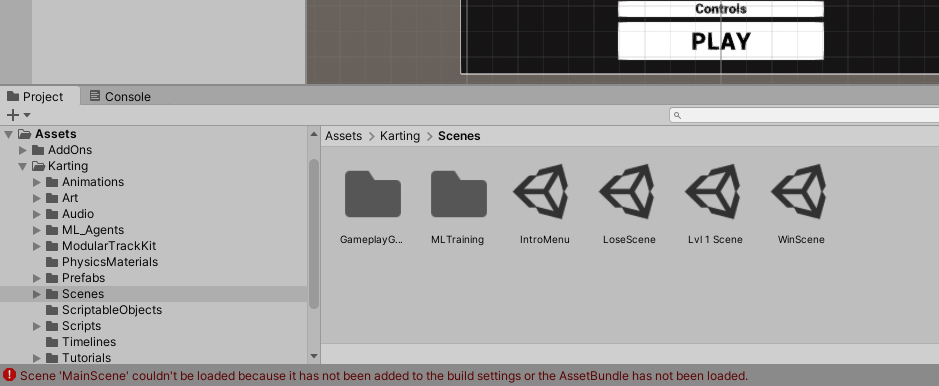Select the LoseScene Unity scene icon
This screenshot has height=386, width=939.
[628, 192]
